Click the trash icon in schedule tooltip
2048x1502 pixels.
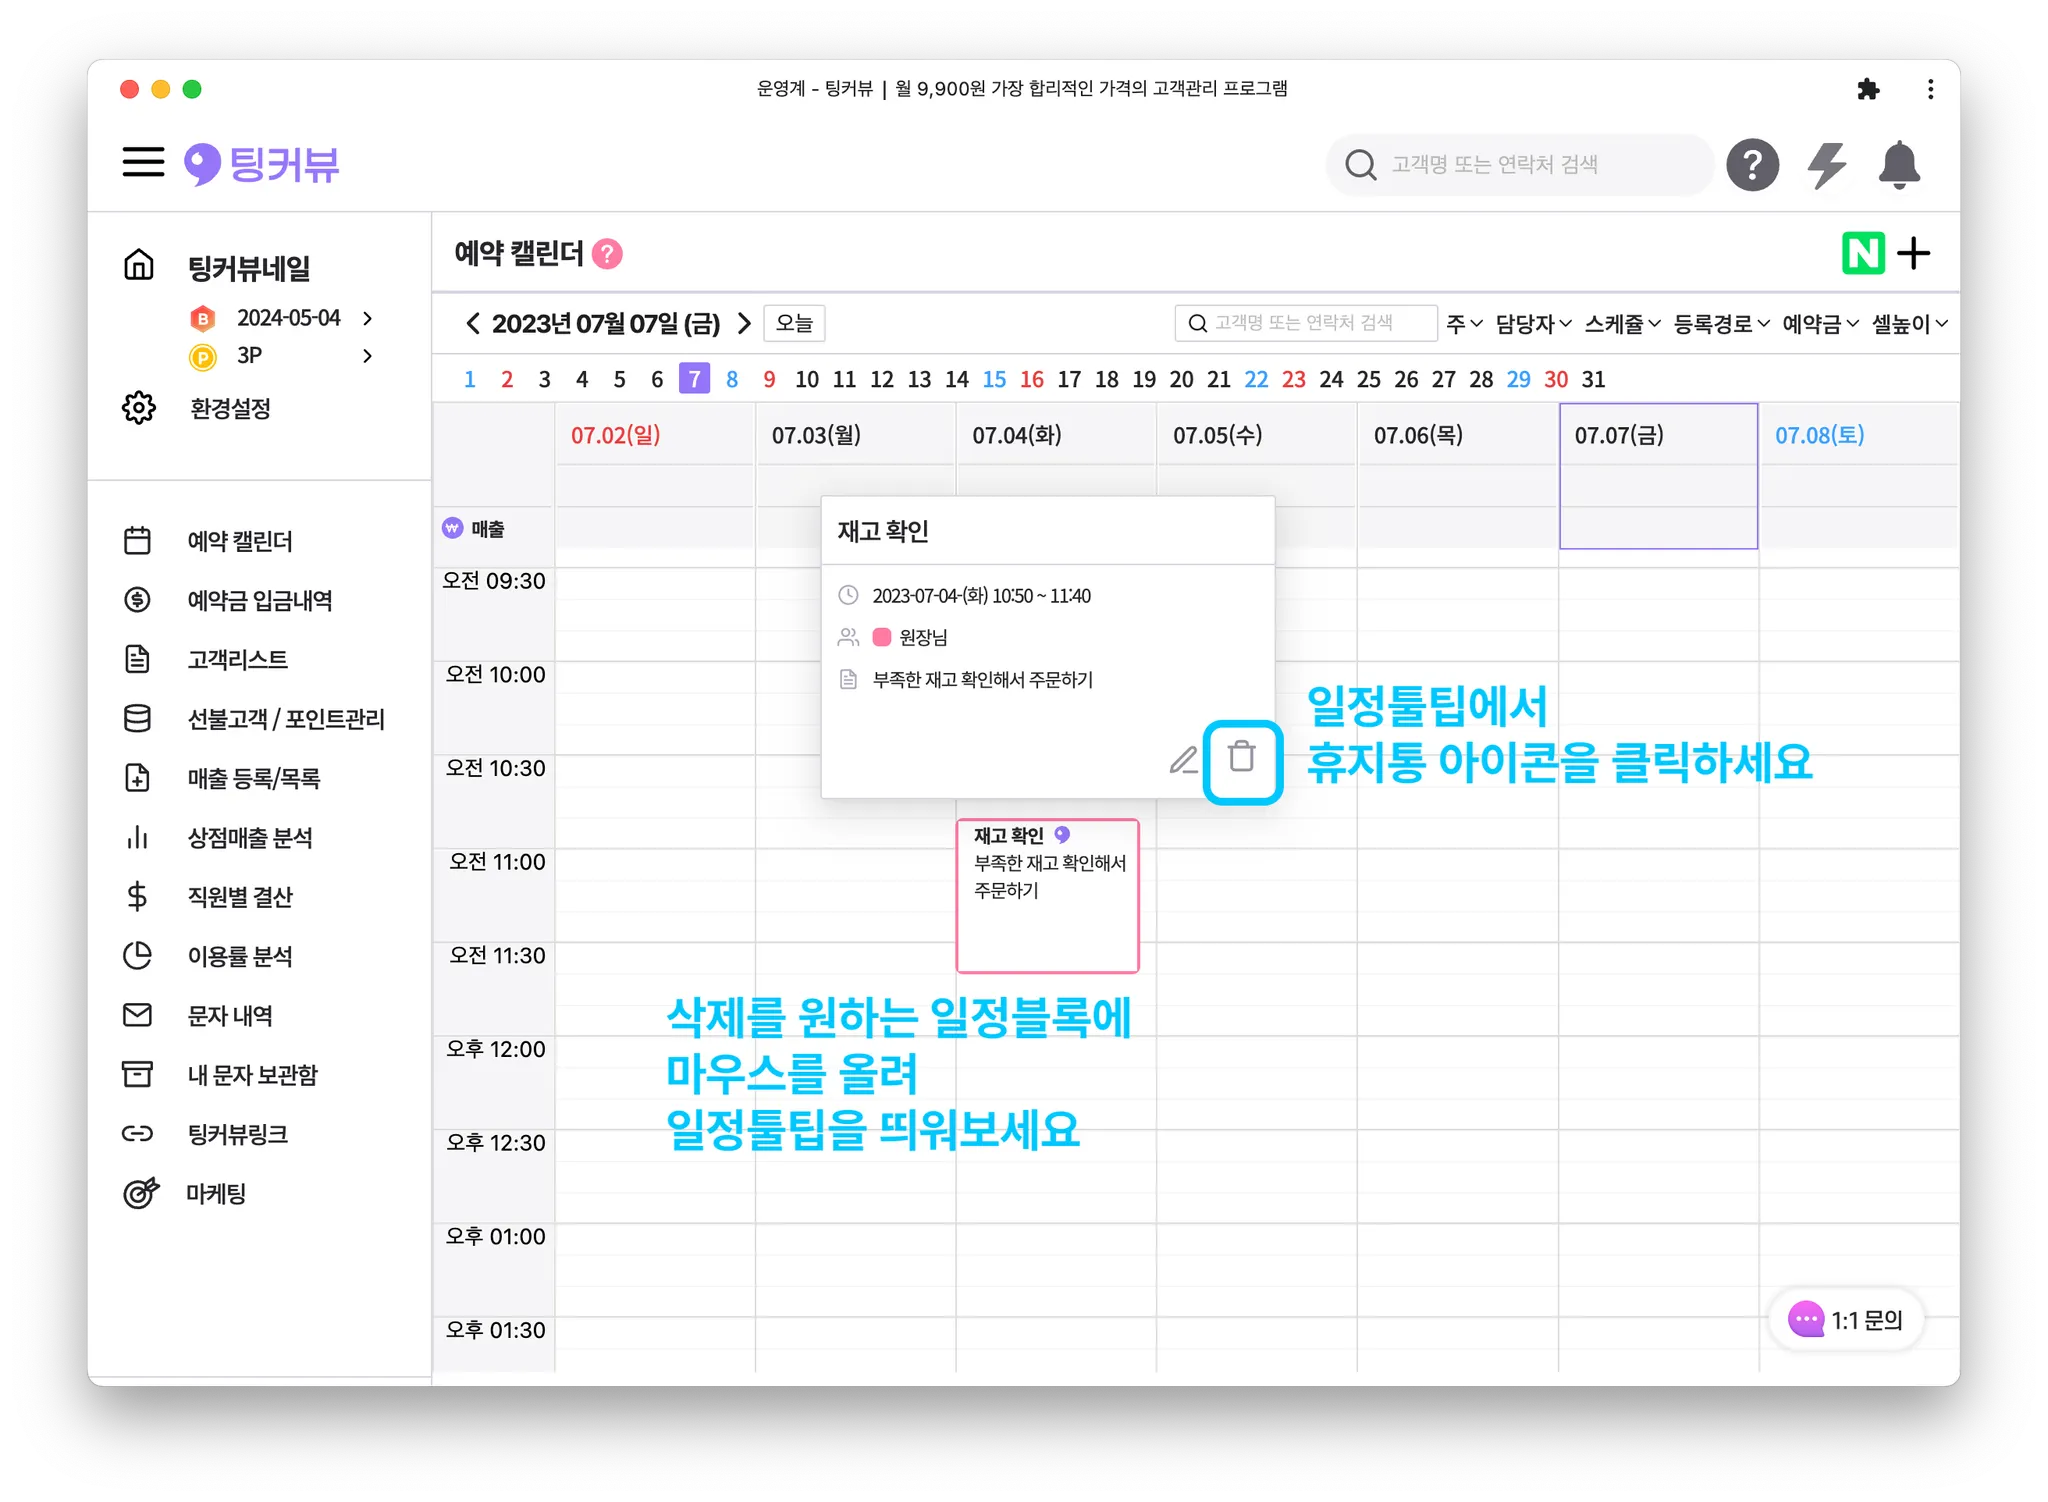1241,758
